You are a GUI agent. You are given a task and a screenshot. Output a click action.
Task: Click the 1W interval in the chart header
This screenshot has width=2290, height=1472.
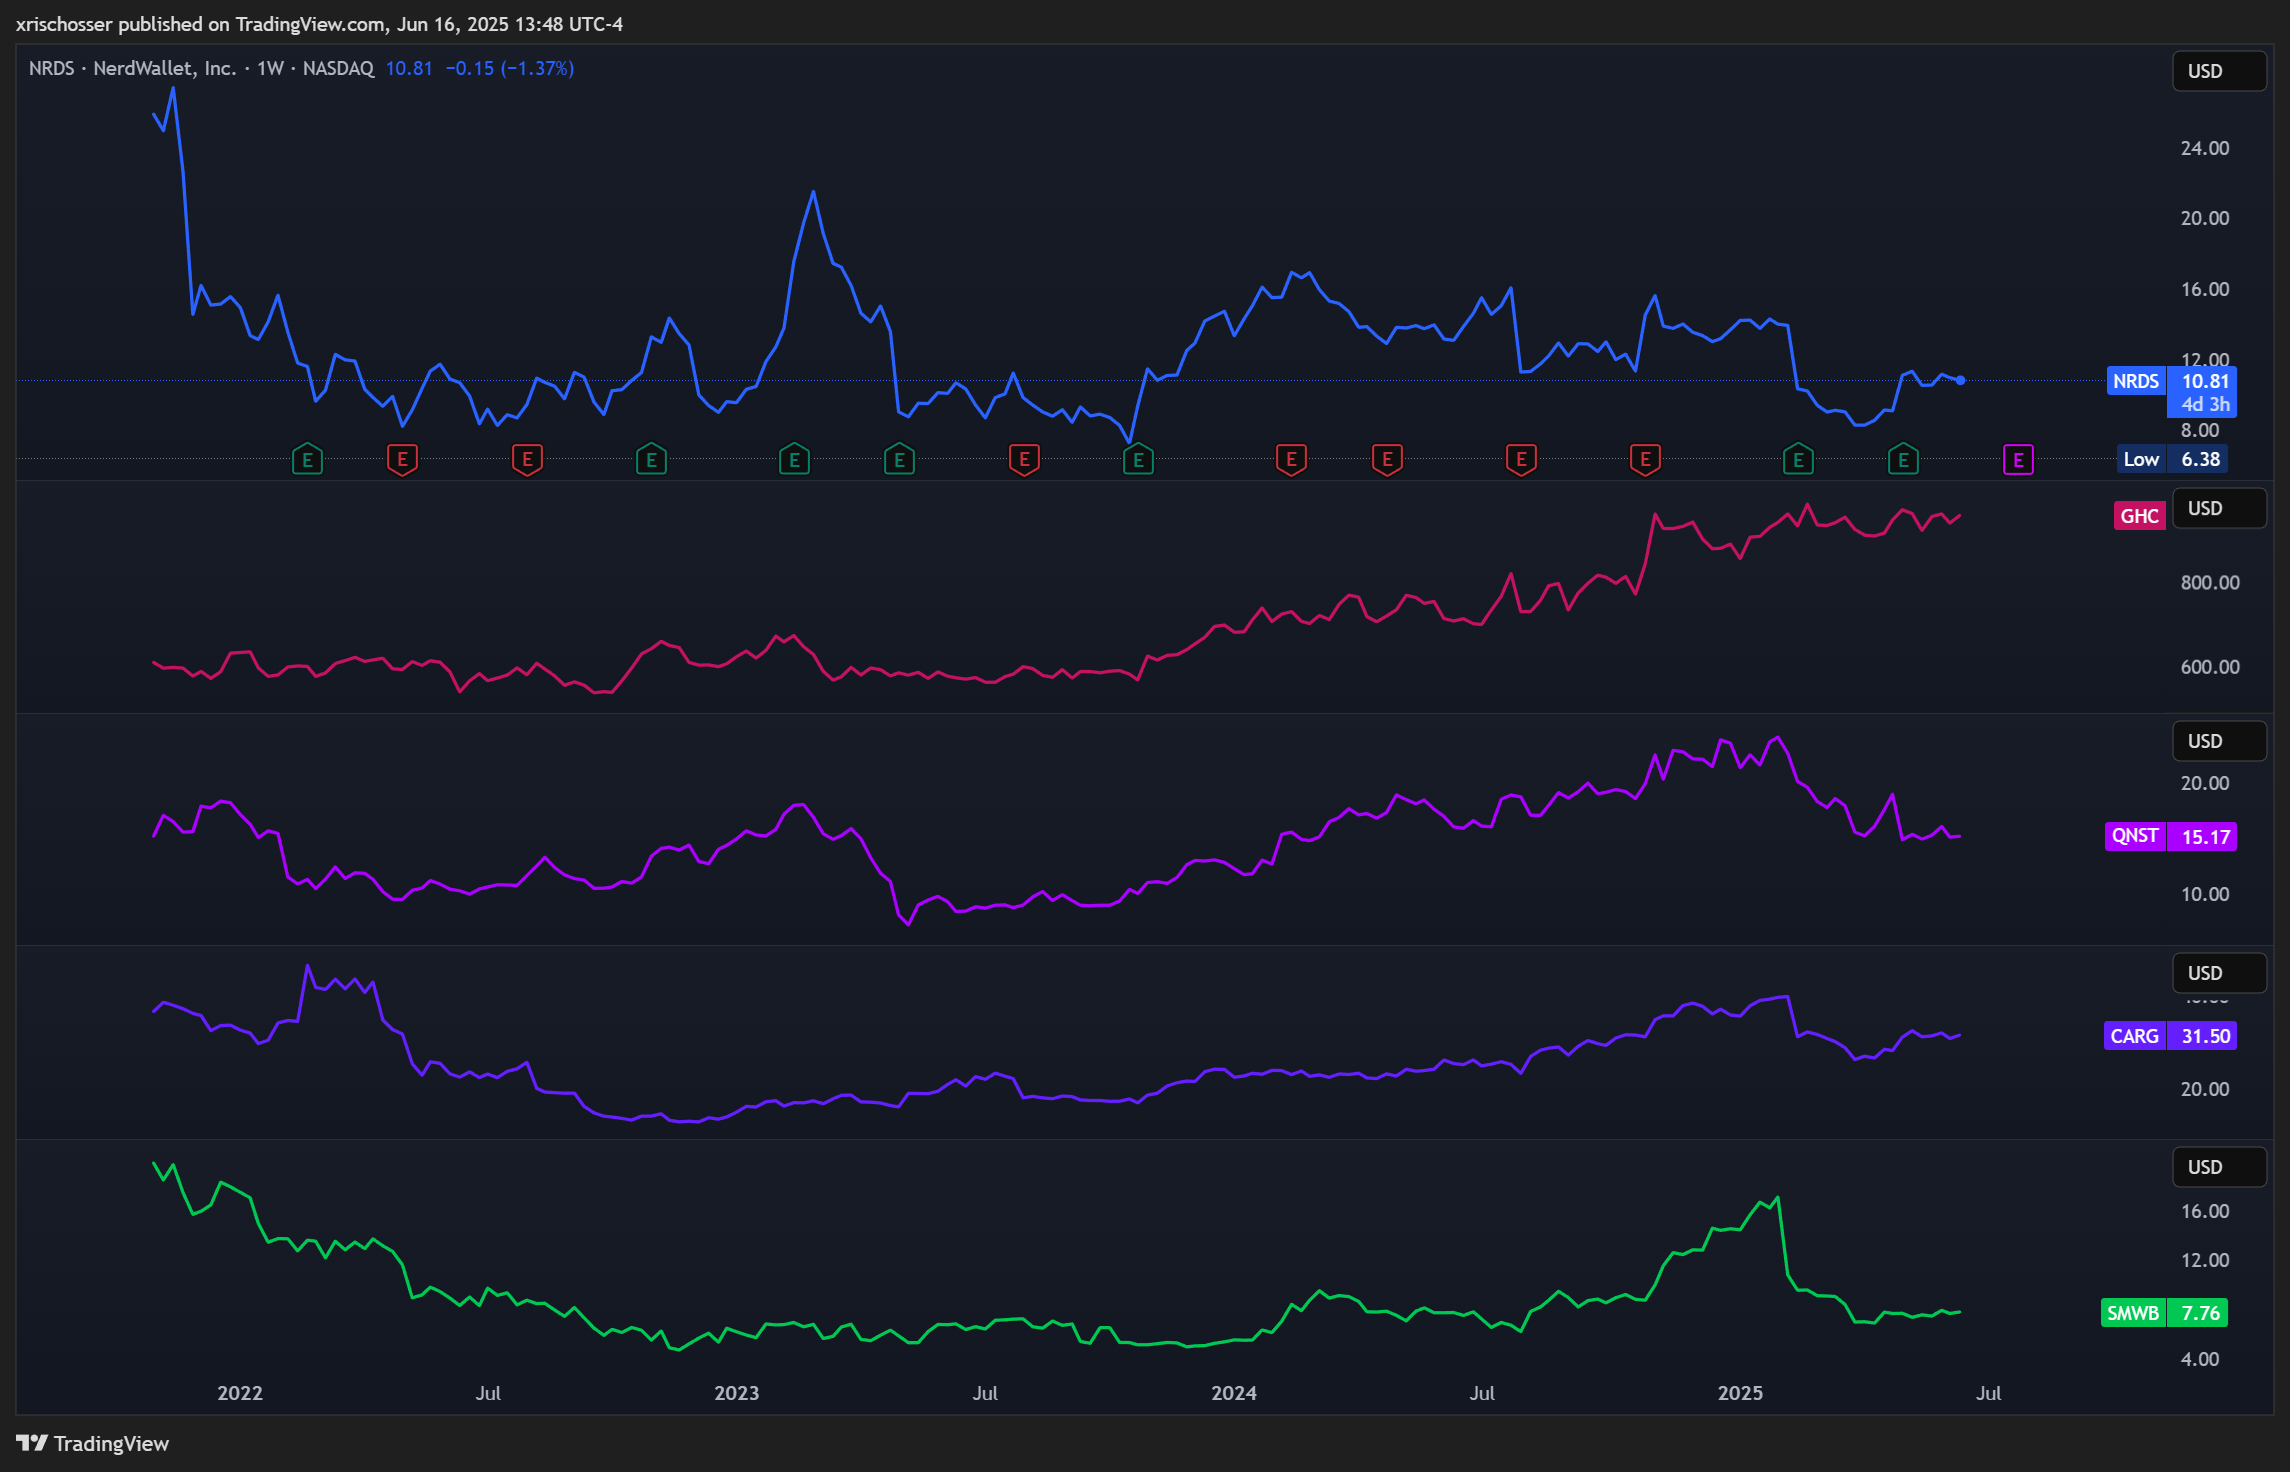point(270,68)
